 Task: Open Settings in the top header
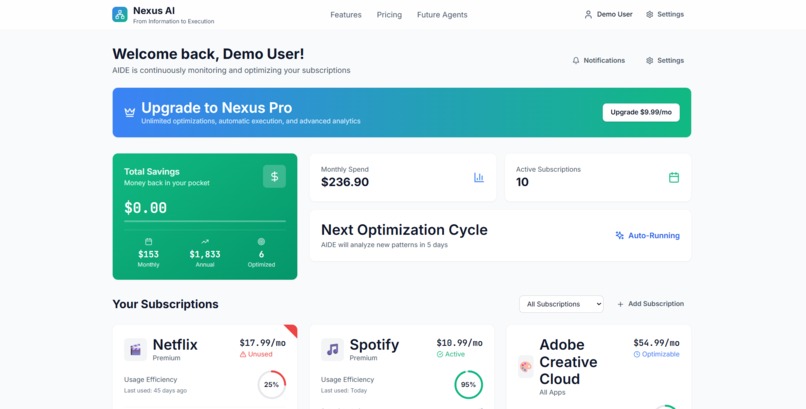coord(665,14)
